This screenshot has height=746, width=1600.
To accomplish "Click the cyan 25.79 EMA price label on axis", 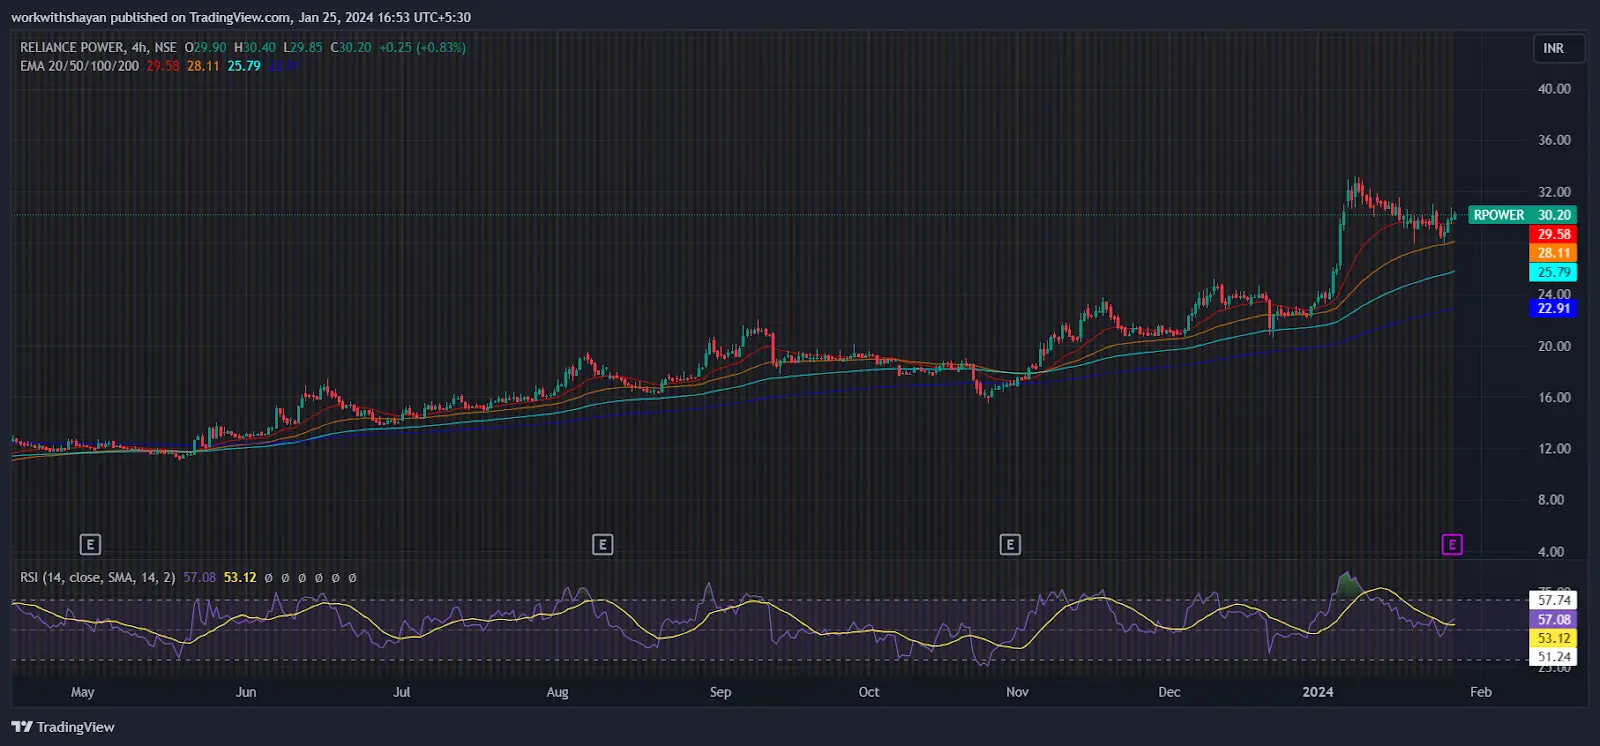I will 1553,272.
